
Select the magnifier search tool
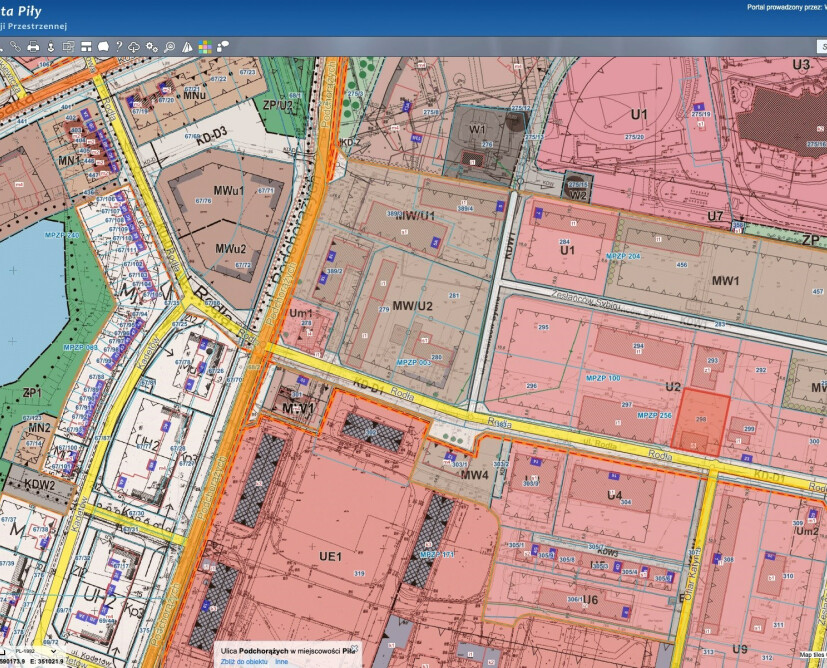[x=169, y=46]
